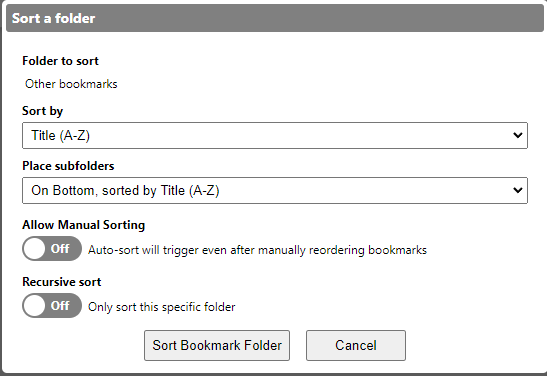
Task: Open the Sort by dropdown
Action: [275, 135]
